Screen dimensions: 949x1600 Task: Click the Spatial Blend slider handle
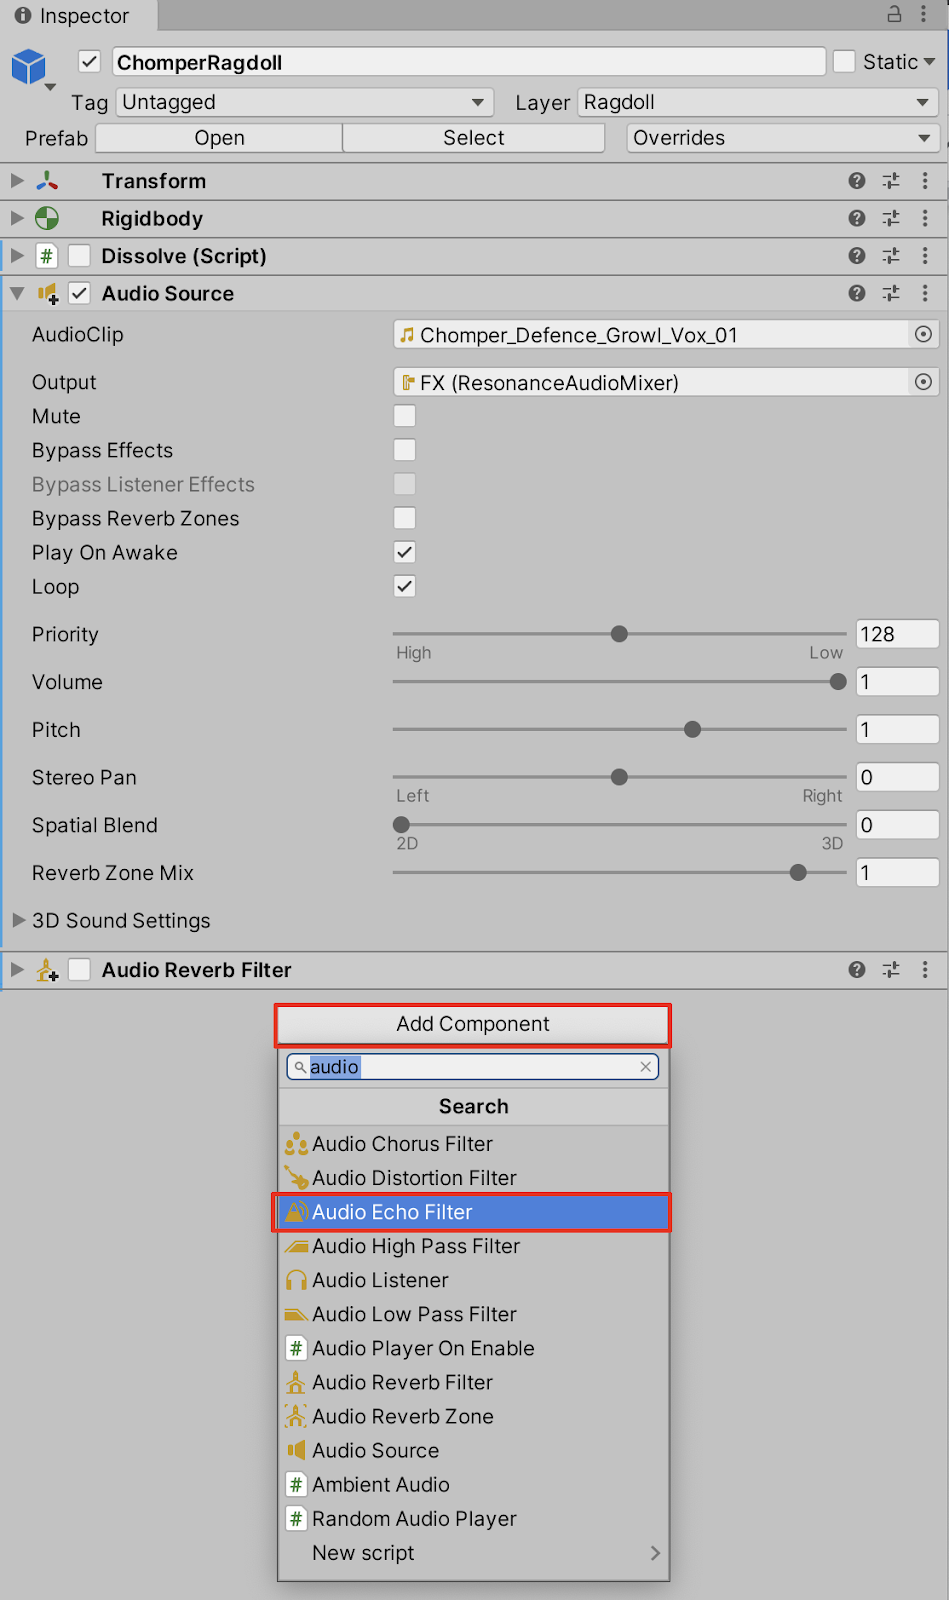[x=401, y=825]
